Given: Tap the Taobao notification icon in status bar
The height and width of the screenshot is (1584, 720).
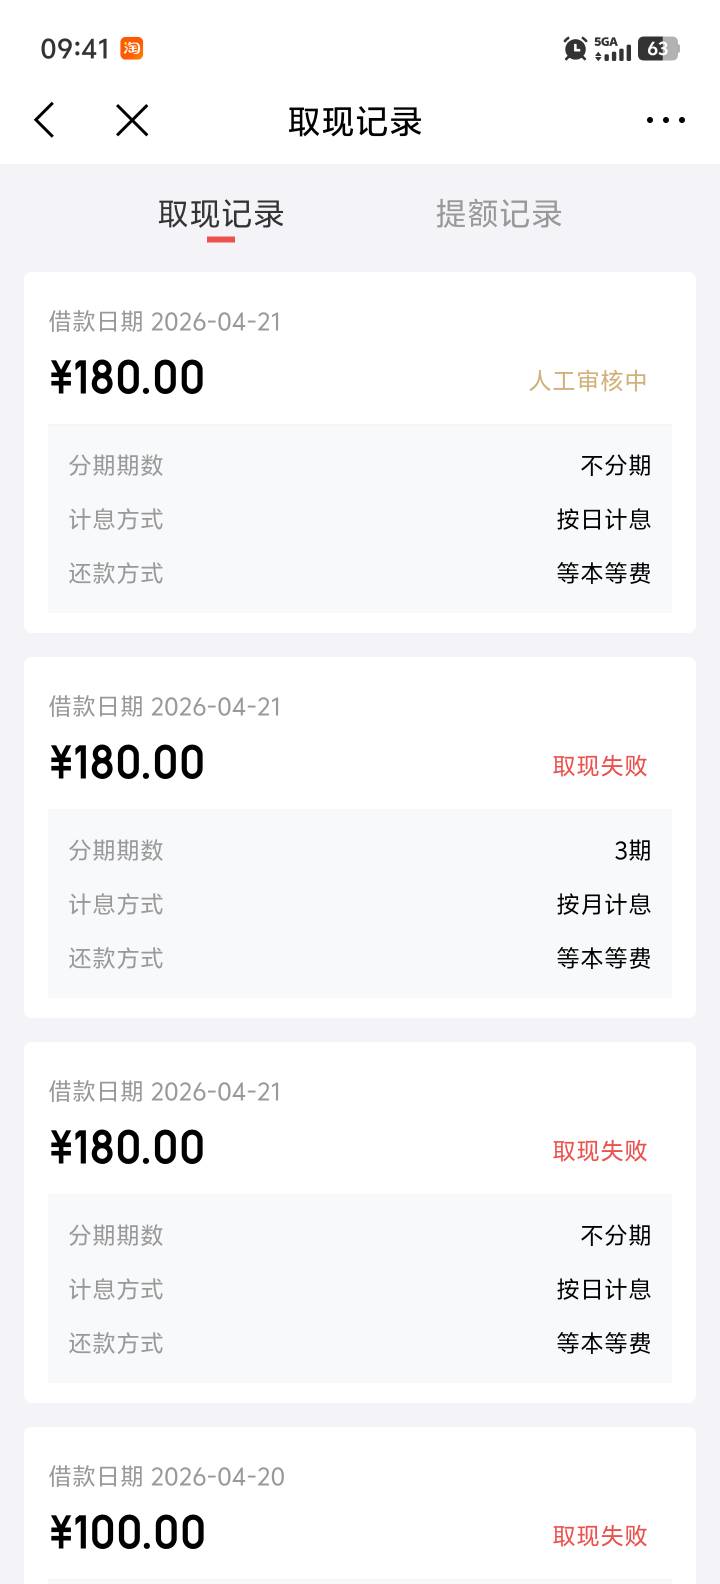Looking at the screenshot, I should click(132, 48).
